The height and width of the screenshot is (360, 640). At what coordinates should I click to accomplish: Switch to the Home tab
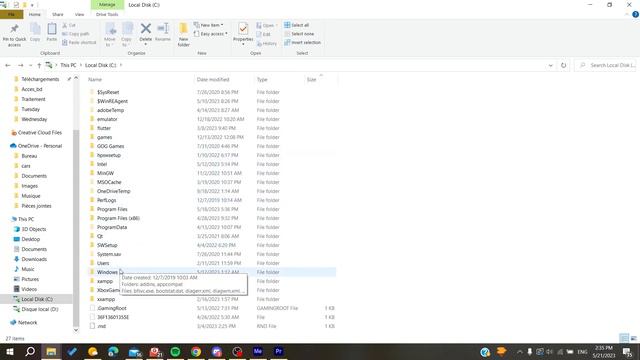pyautogui.click(x=35, y=14)
